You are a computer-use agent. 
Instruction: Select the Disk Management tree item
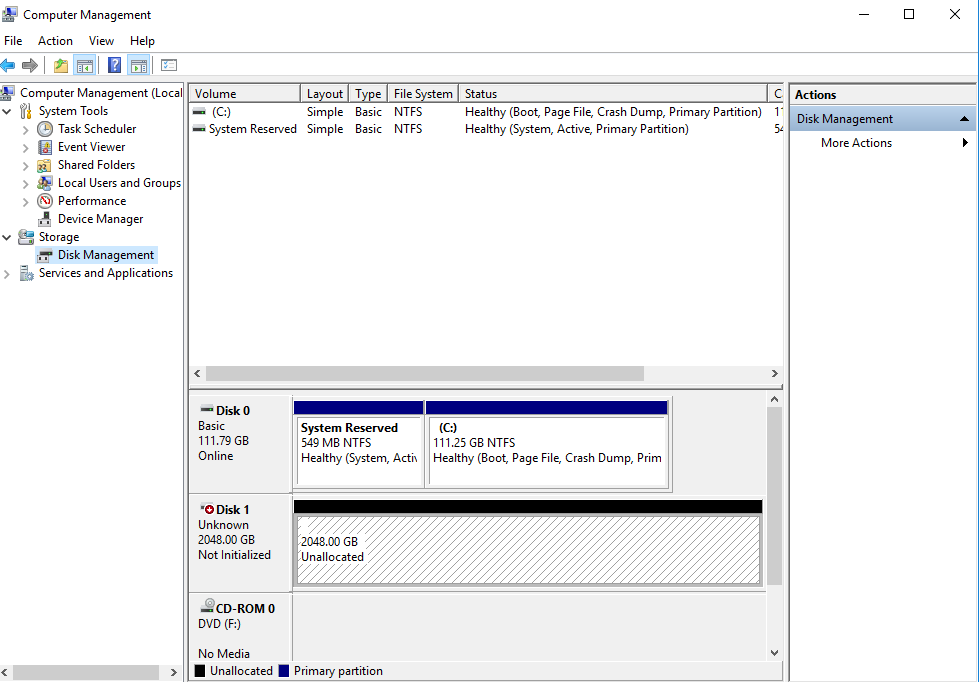106,255
